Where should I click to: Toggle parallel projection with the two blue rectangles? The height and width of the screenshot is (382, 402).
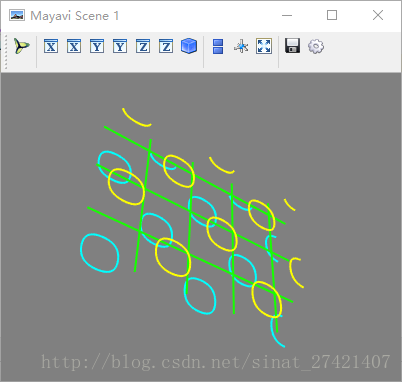coord(218,46)
